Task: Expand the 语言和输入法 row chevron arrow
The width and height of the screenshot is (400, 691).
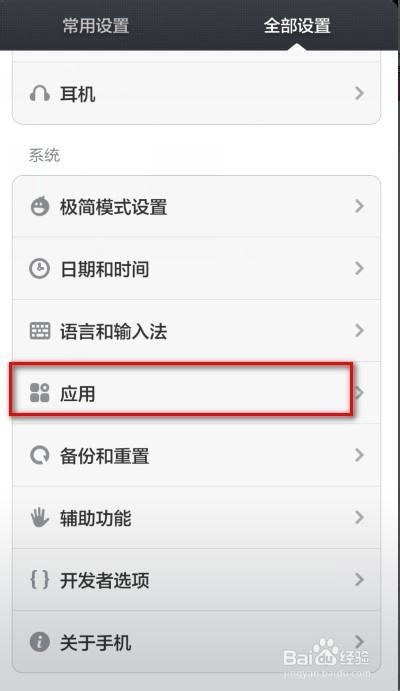Action: pyautogui.click(x=359, y=330)
